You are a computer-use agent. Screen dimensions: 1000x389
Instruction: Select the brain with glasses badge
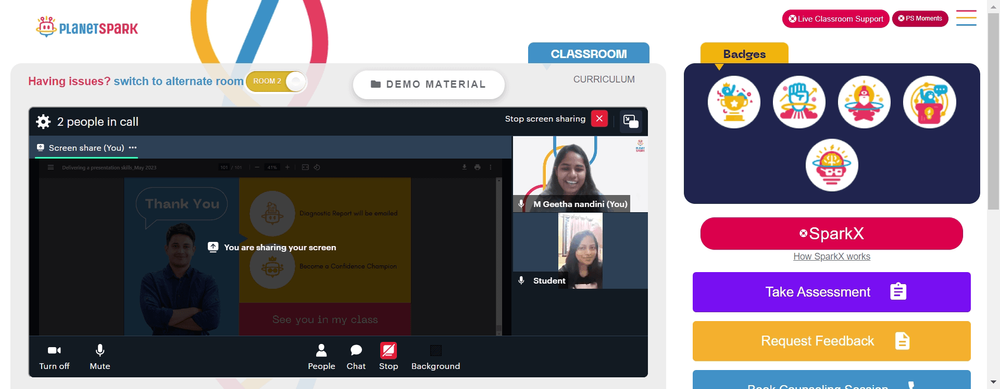point(832,165)
